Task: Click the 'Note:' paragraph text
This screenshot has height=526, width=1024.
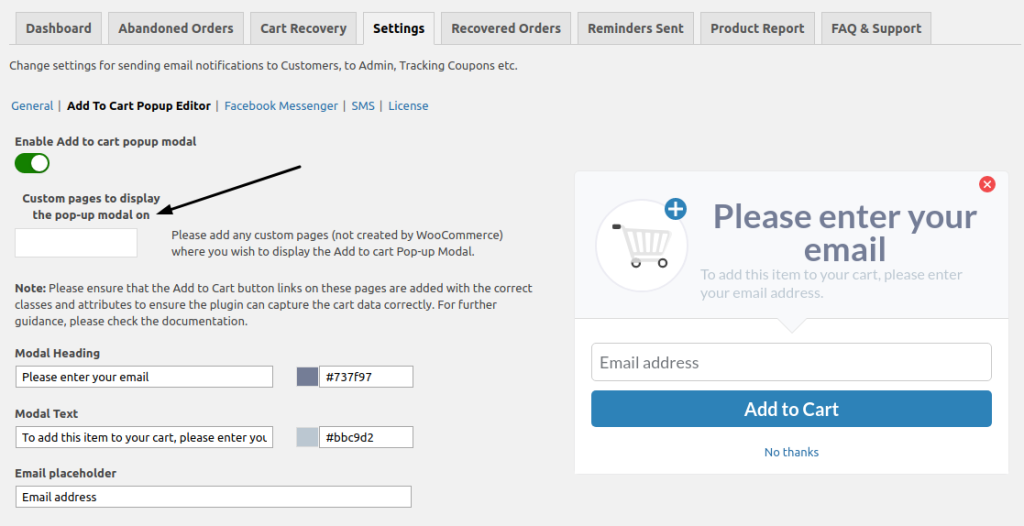Action: tap(274, 304)
